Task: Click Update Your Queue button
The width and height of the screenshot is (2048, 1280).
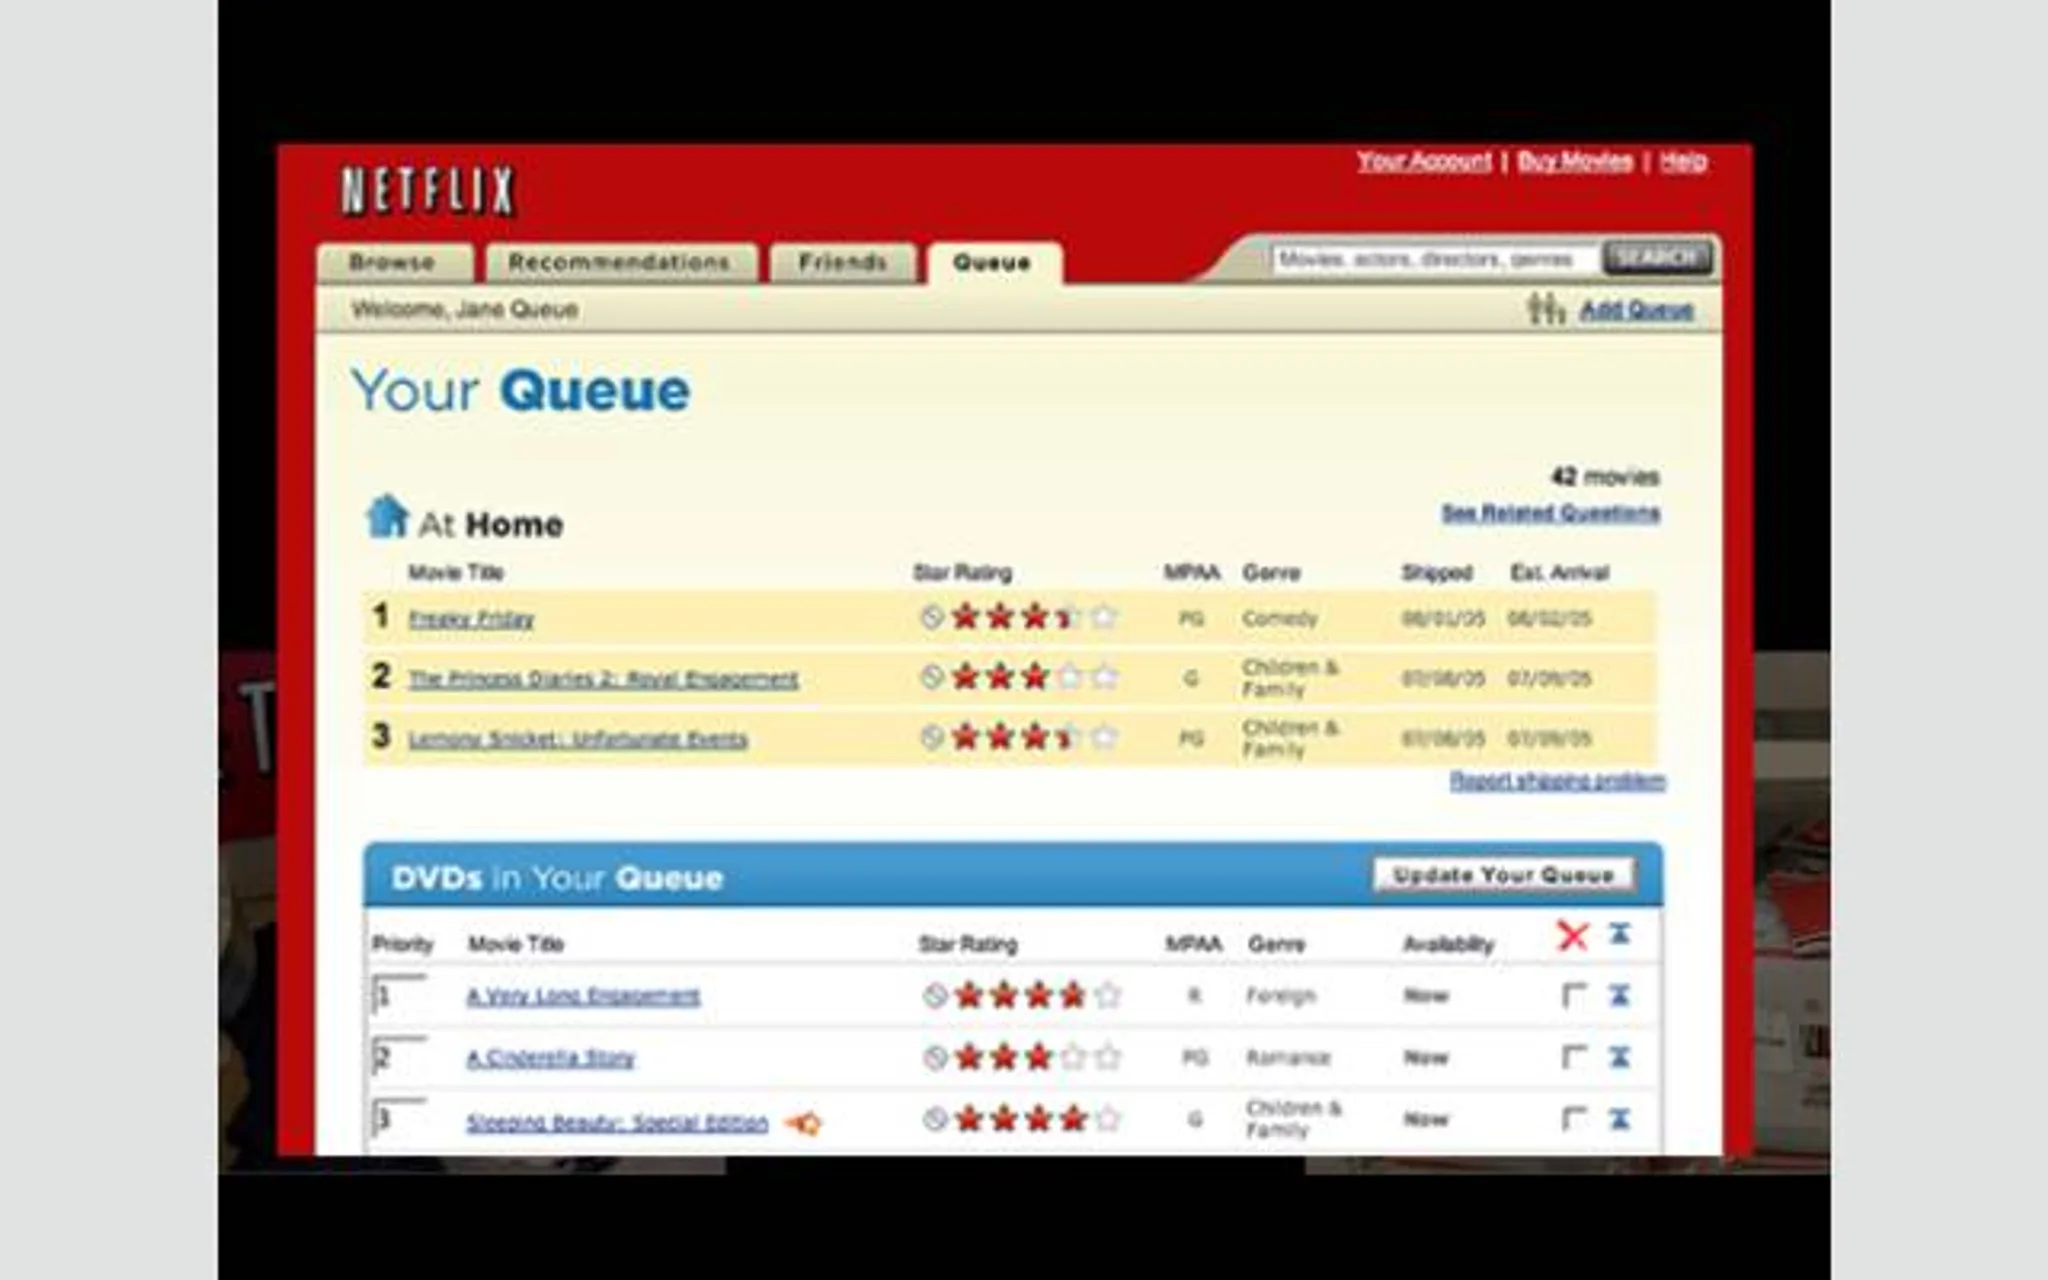Action: click(x=1504, y=875)
